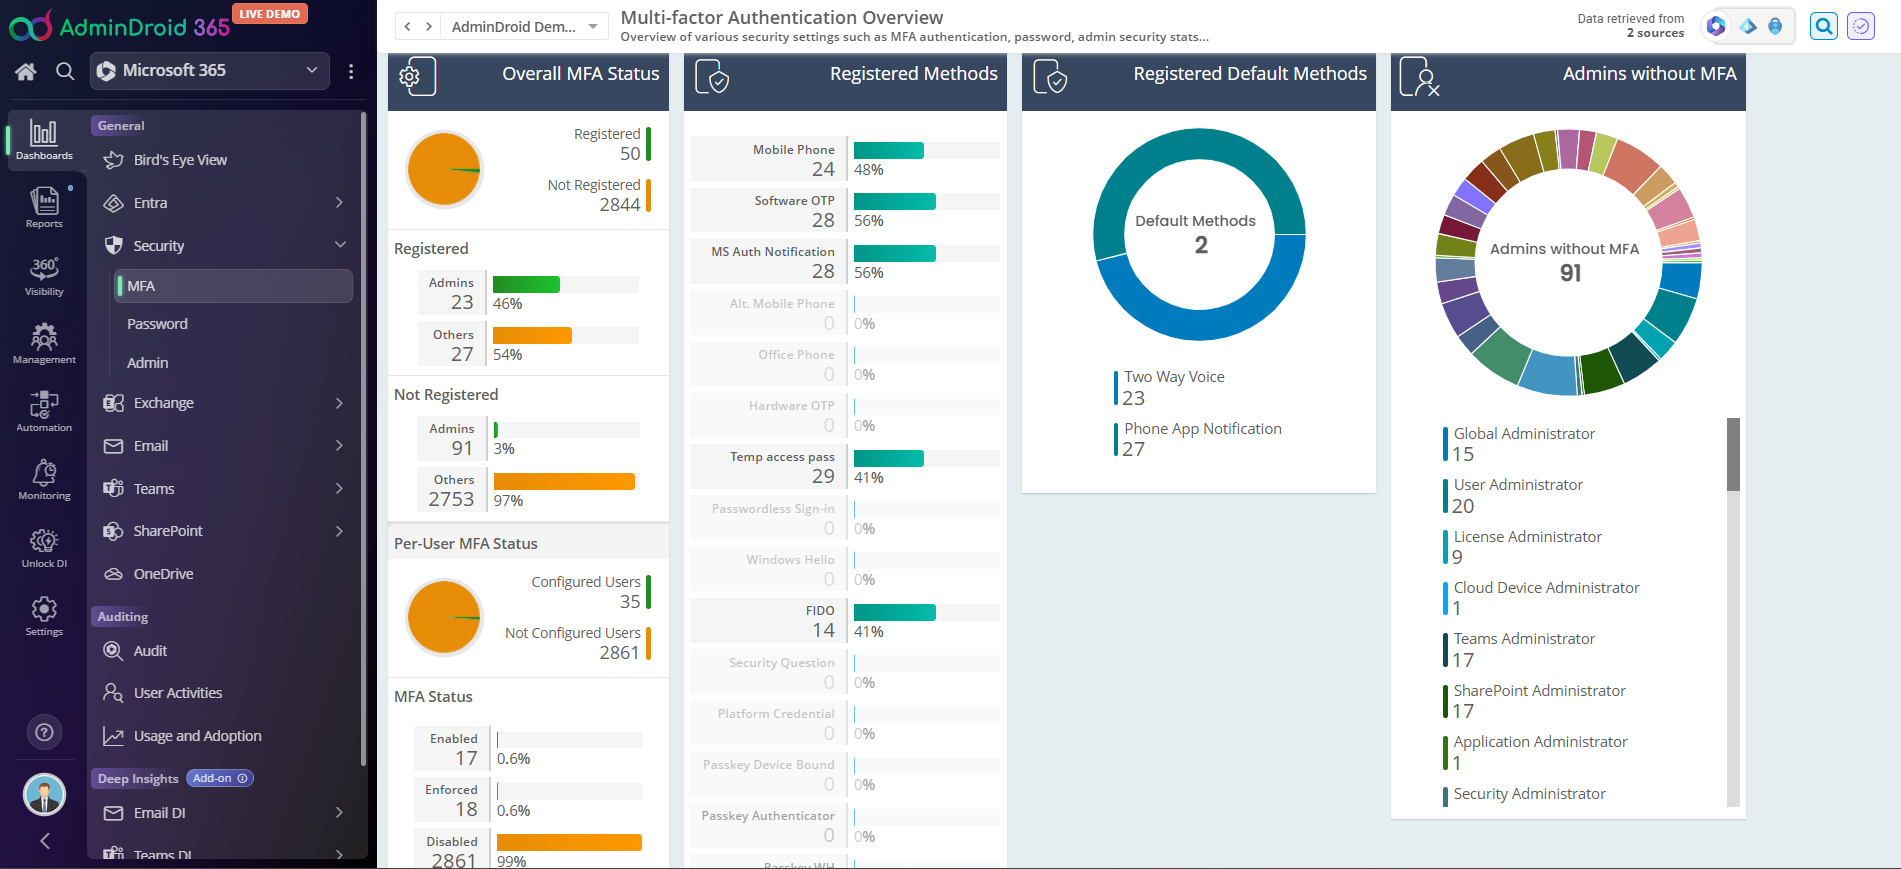The height and width of the screenshot is (869, 1901).
Task: Click the Admins without MFA scrollbar
Action: [1733, 456]
